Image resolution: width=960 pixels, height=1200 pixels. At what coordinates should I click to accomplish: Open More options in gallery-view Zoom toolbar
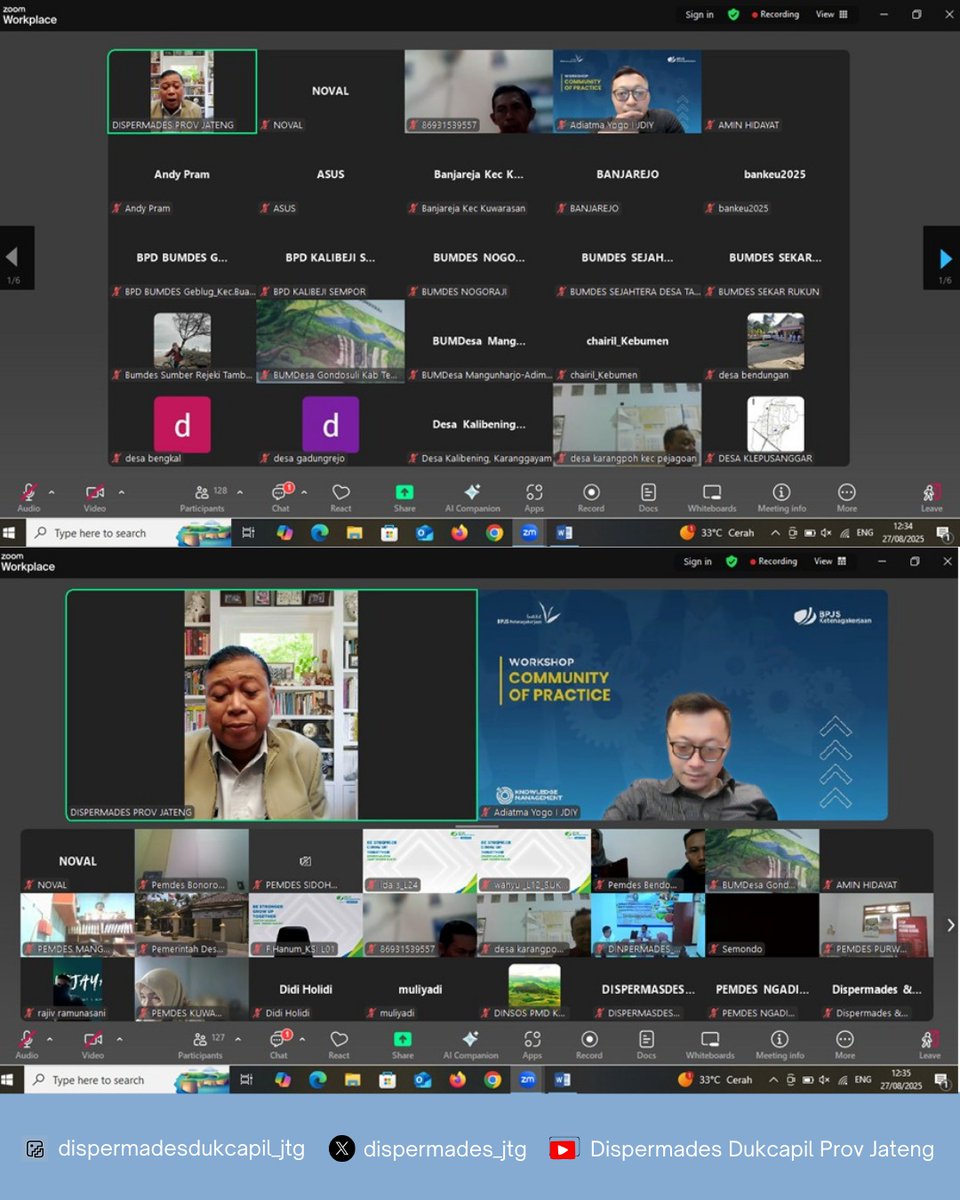[847, 497]
